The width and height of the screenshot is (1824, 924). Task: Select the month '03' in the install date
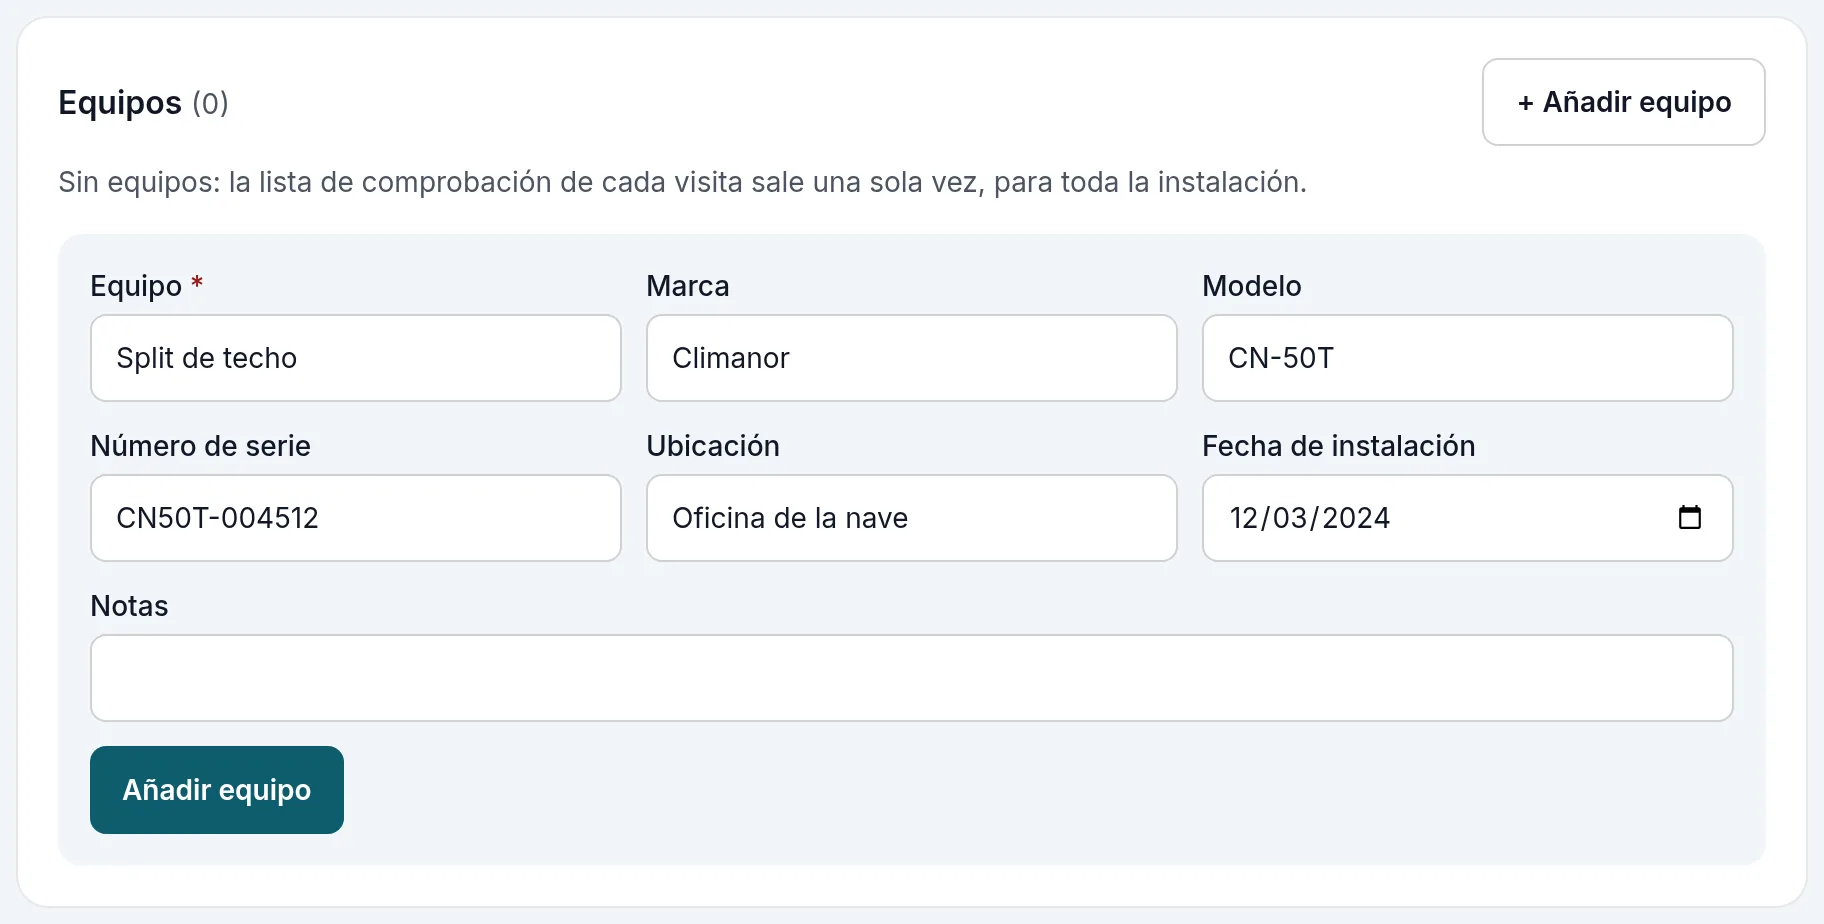(1289, 518)
